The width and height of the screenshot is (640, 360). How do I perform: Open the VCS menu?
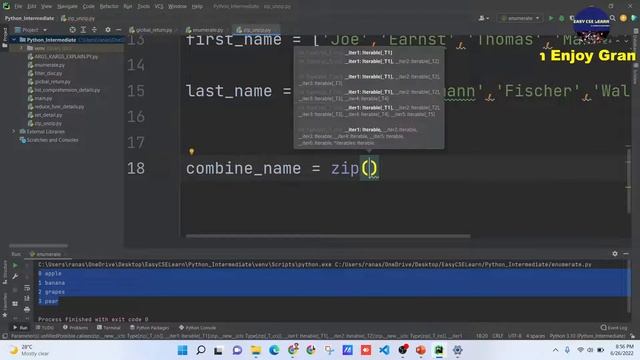point(159,7)
